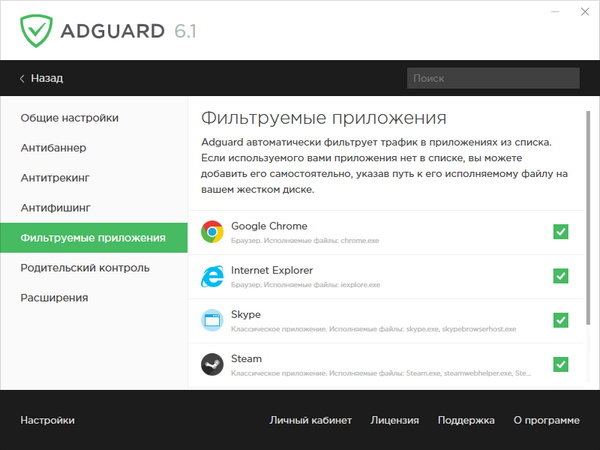
Task: Disable filtering for Internet Explorer
Action: 561,276
